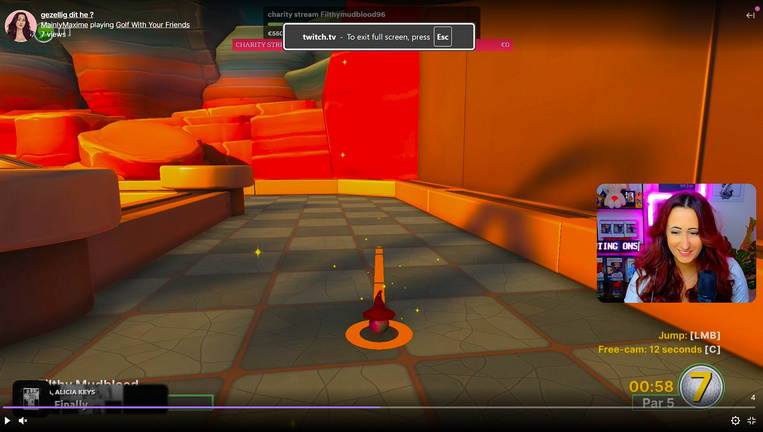763x432 pixels.
Task: Exit full screen using the bottom-right icon
Action: pyautogui.click(x=751, y=420)
